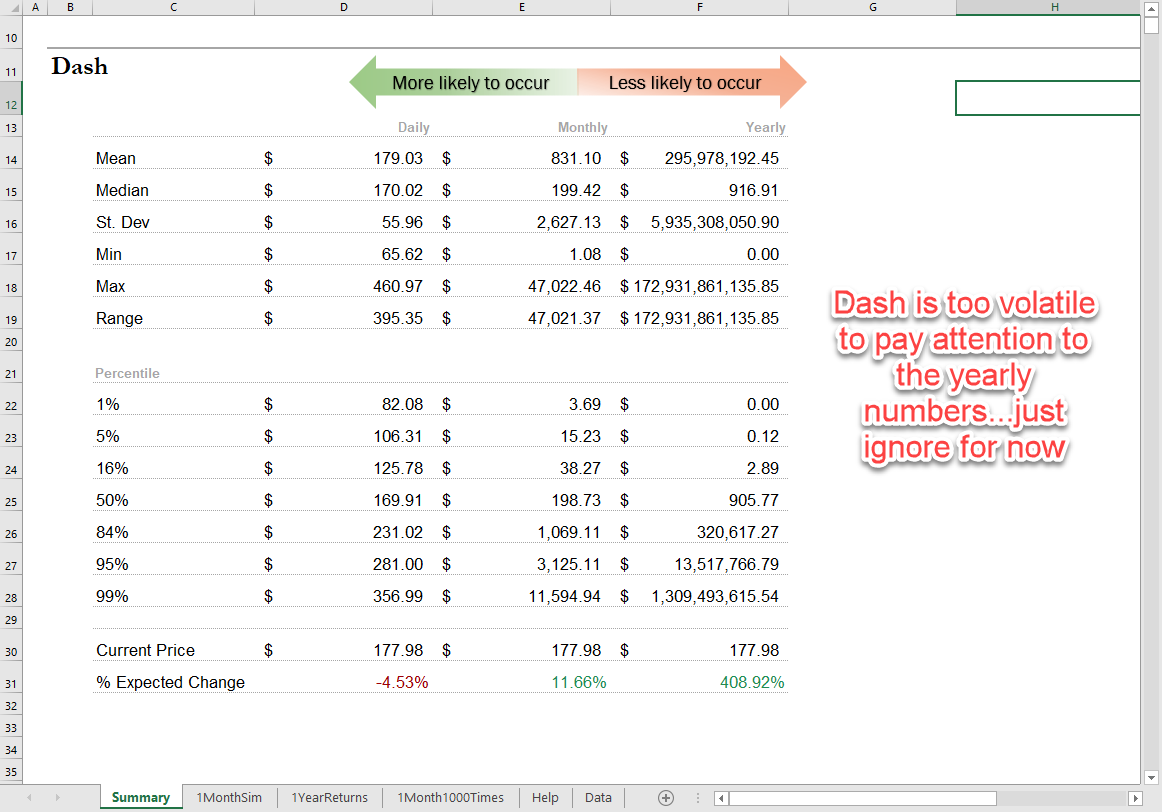The height and width of the screenshot is (812, 1162).
Task: Open the Summary sheet tab
Action: pos(141,797)
